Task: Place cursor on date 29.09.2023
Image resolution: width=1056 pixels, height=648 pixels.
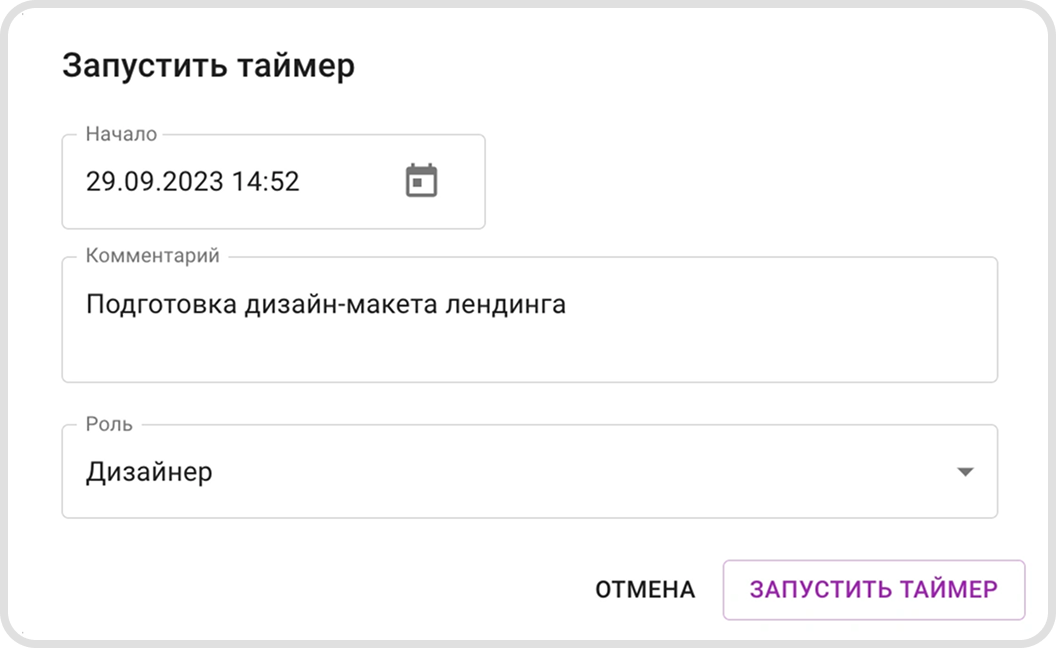Action: pyautogui.click(x=153, y=182)
